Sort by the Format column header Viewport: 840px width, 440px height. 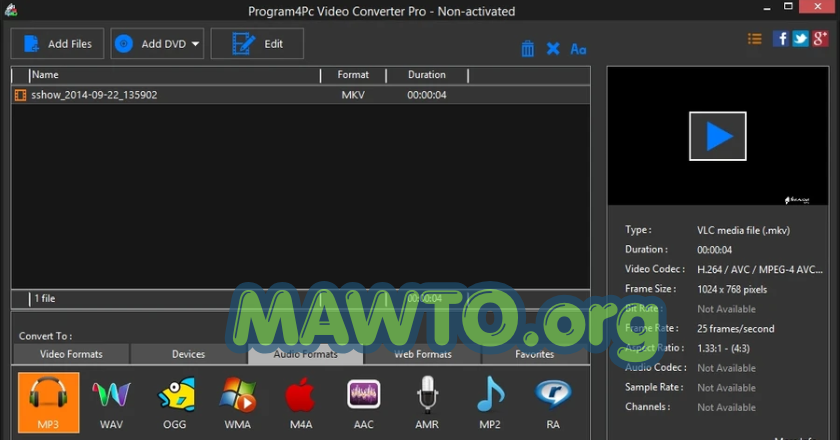point(353,75)
